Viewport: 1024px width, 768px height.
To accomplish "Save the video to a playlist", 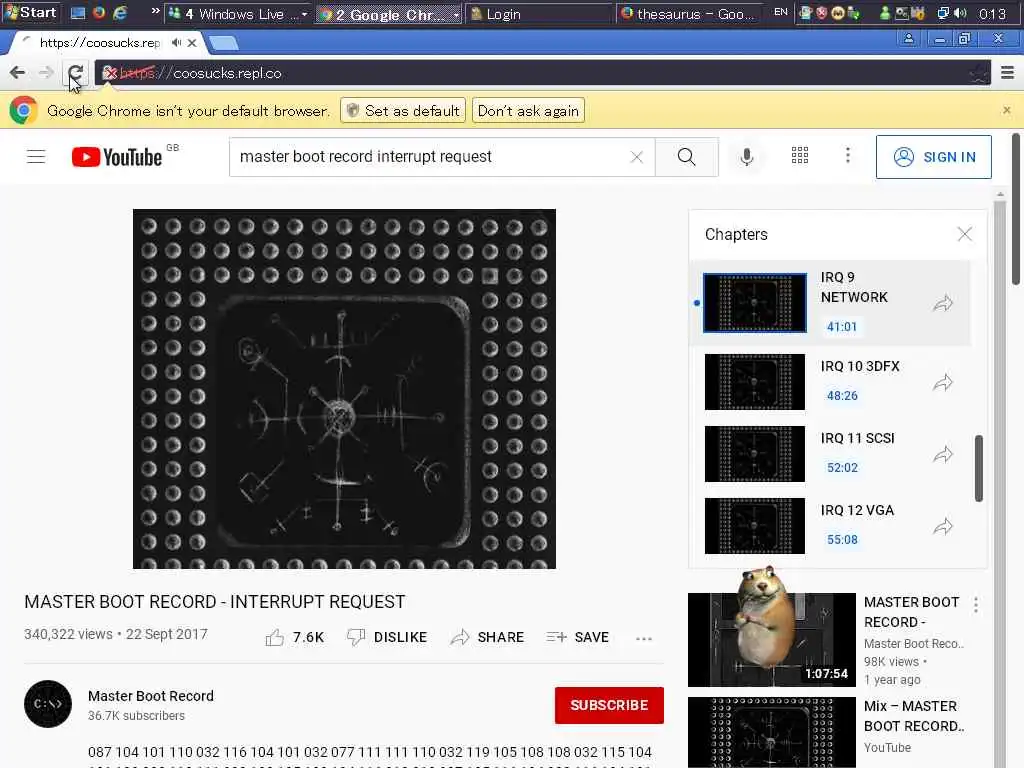I will coord(577,637).
